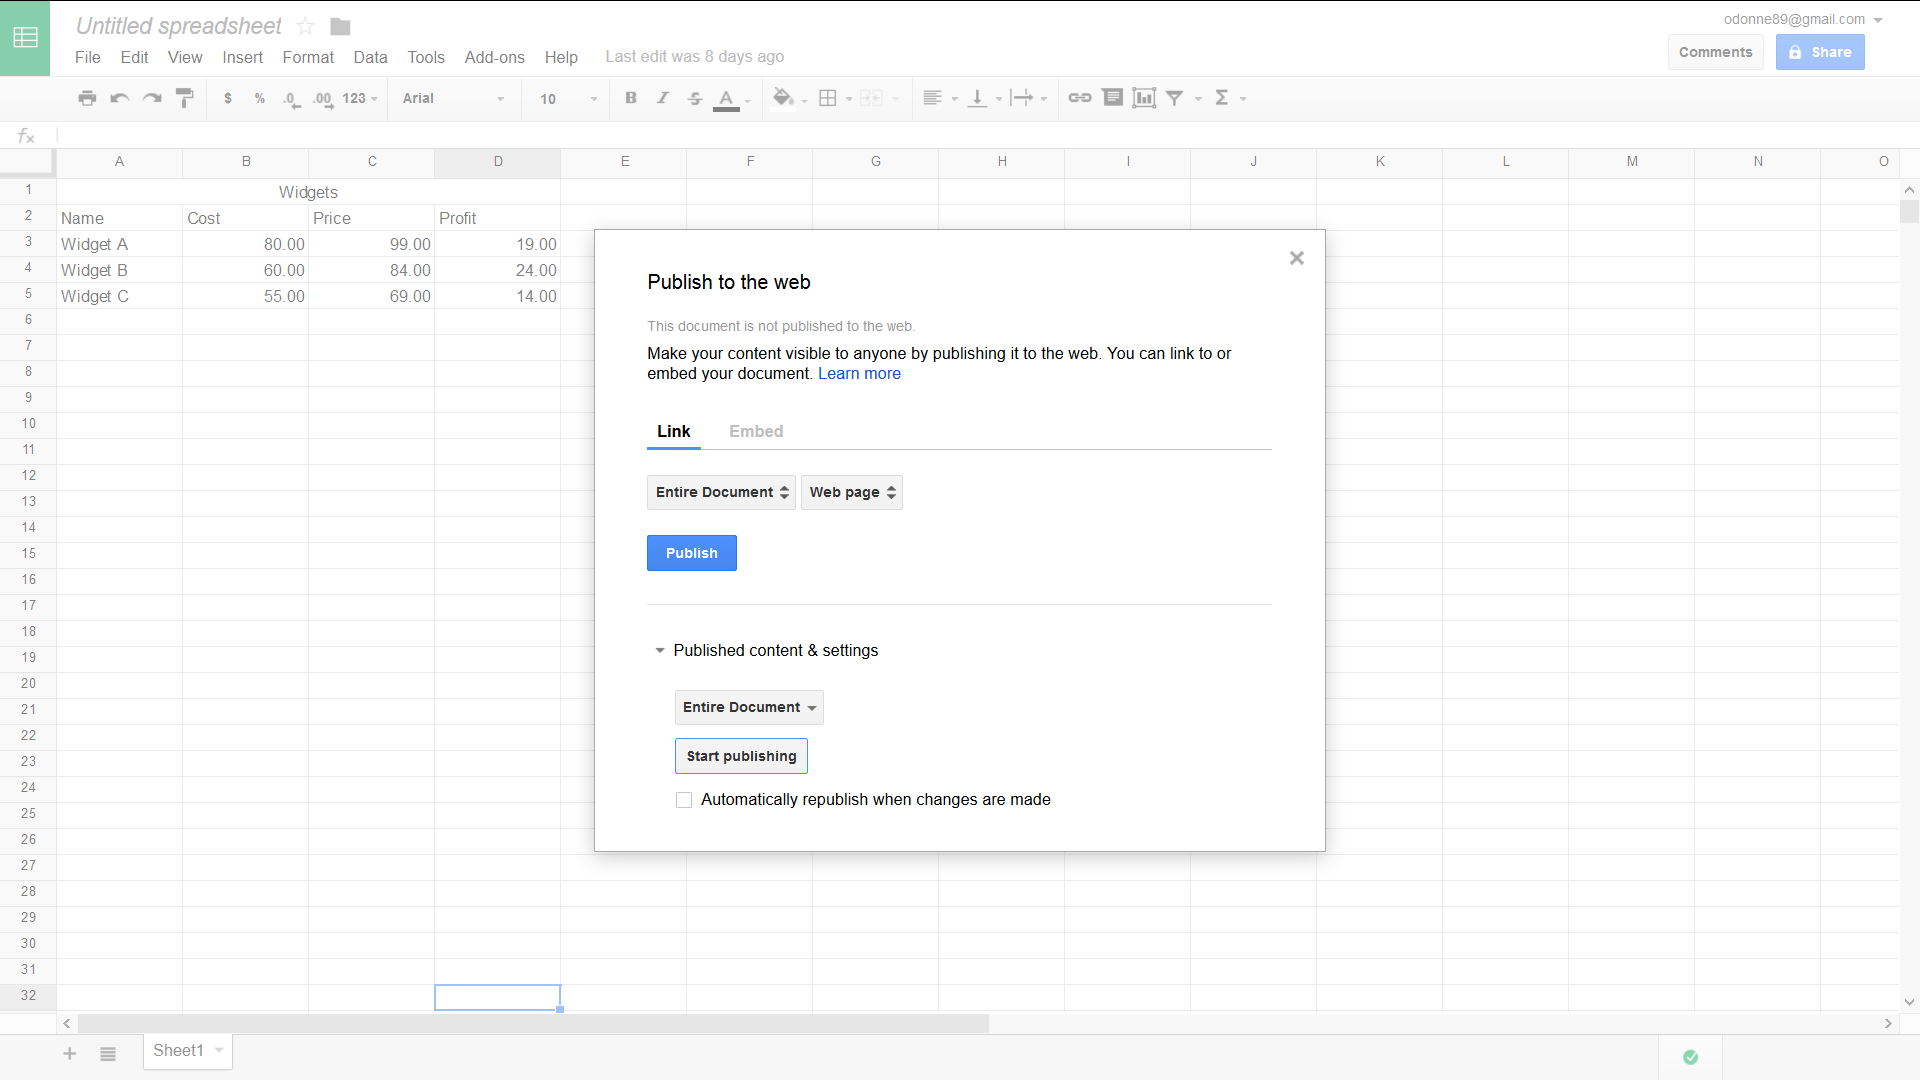The width and height of the screenshot is (1920, 1080).
Task: Click the Comments button
Action: (1716, 52)
